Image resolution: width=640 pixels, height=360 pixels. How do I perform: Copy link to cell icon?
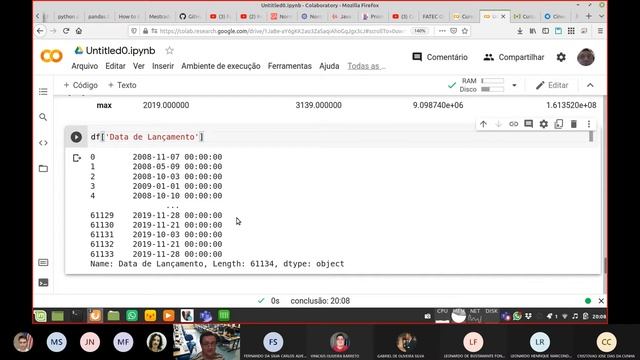[x=513, y=124]
